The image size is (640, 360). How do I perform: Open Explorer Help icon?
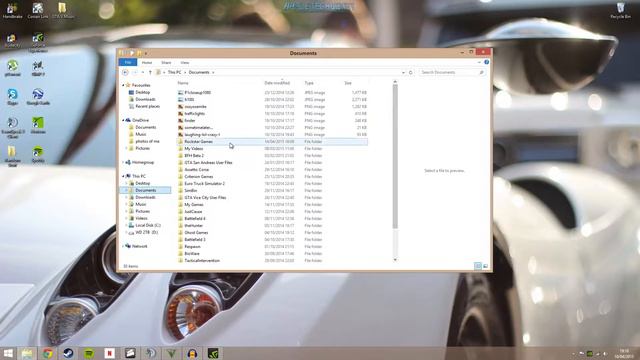pyautogui.click(x=487, y=62)
